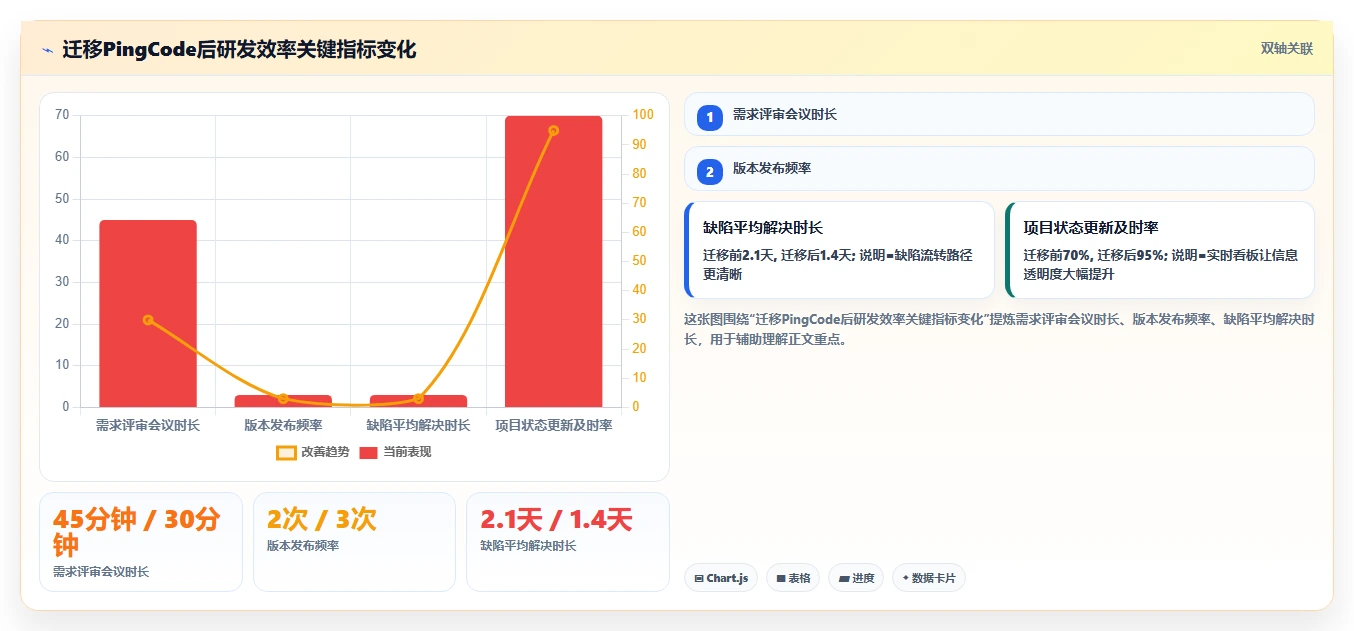Click the lightning icon beside the title

tap(47, 50)
